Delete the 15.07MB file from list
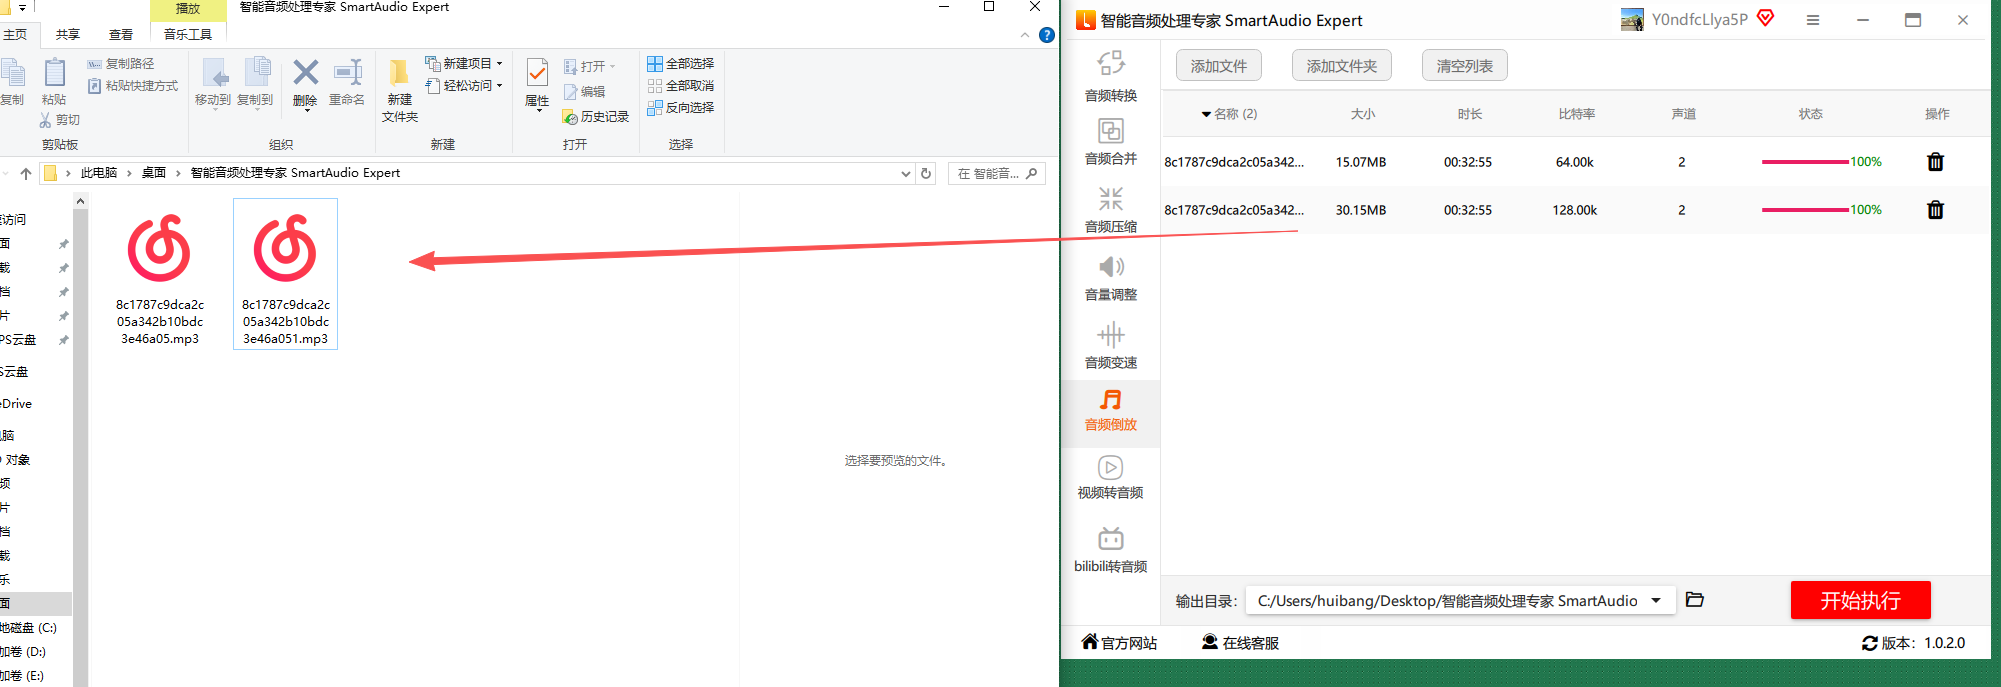This screenshot has height=687, width=2001. click(x=1935, y=162)
